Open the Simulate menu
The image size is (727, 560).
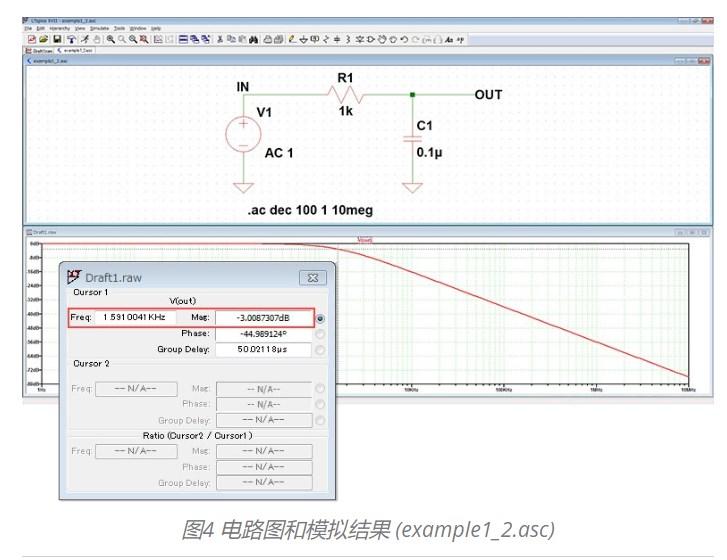click(x=99, y=28)
